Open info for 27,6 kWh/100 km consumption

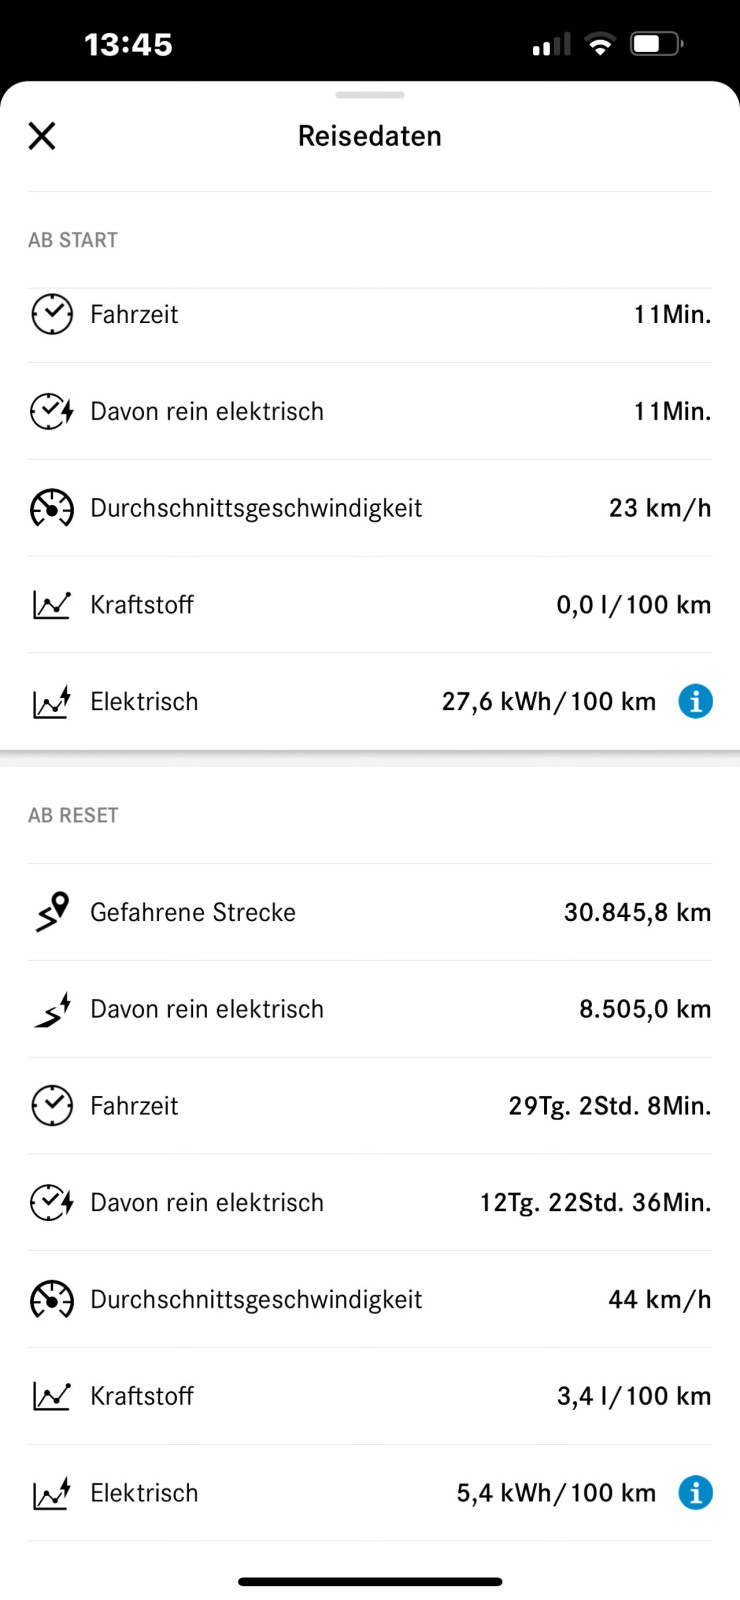coord(696,701)
